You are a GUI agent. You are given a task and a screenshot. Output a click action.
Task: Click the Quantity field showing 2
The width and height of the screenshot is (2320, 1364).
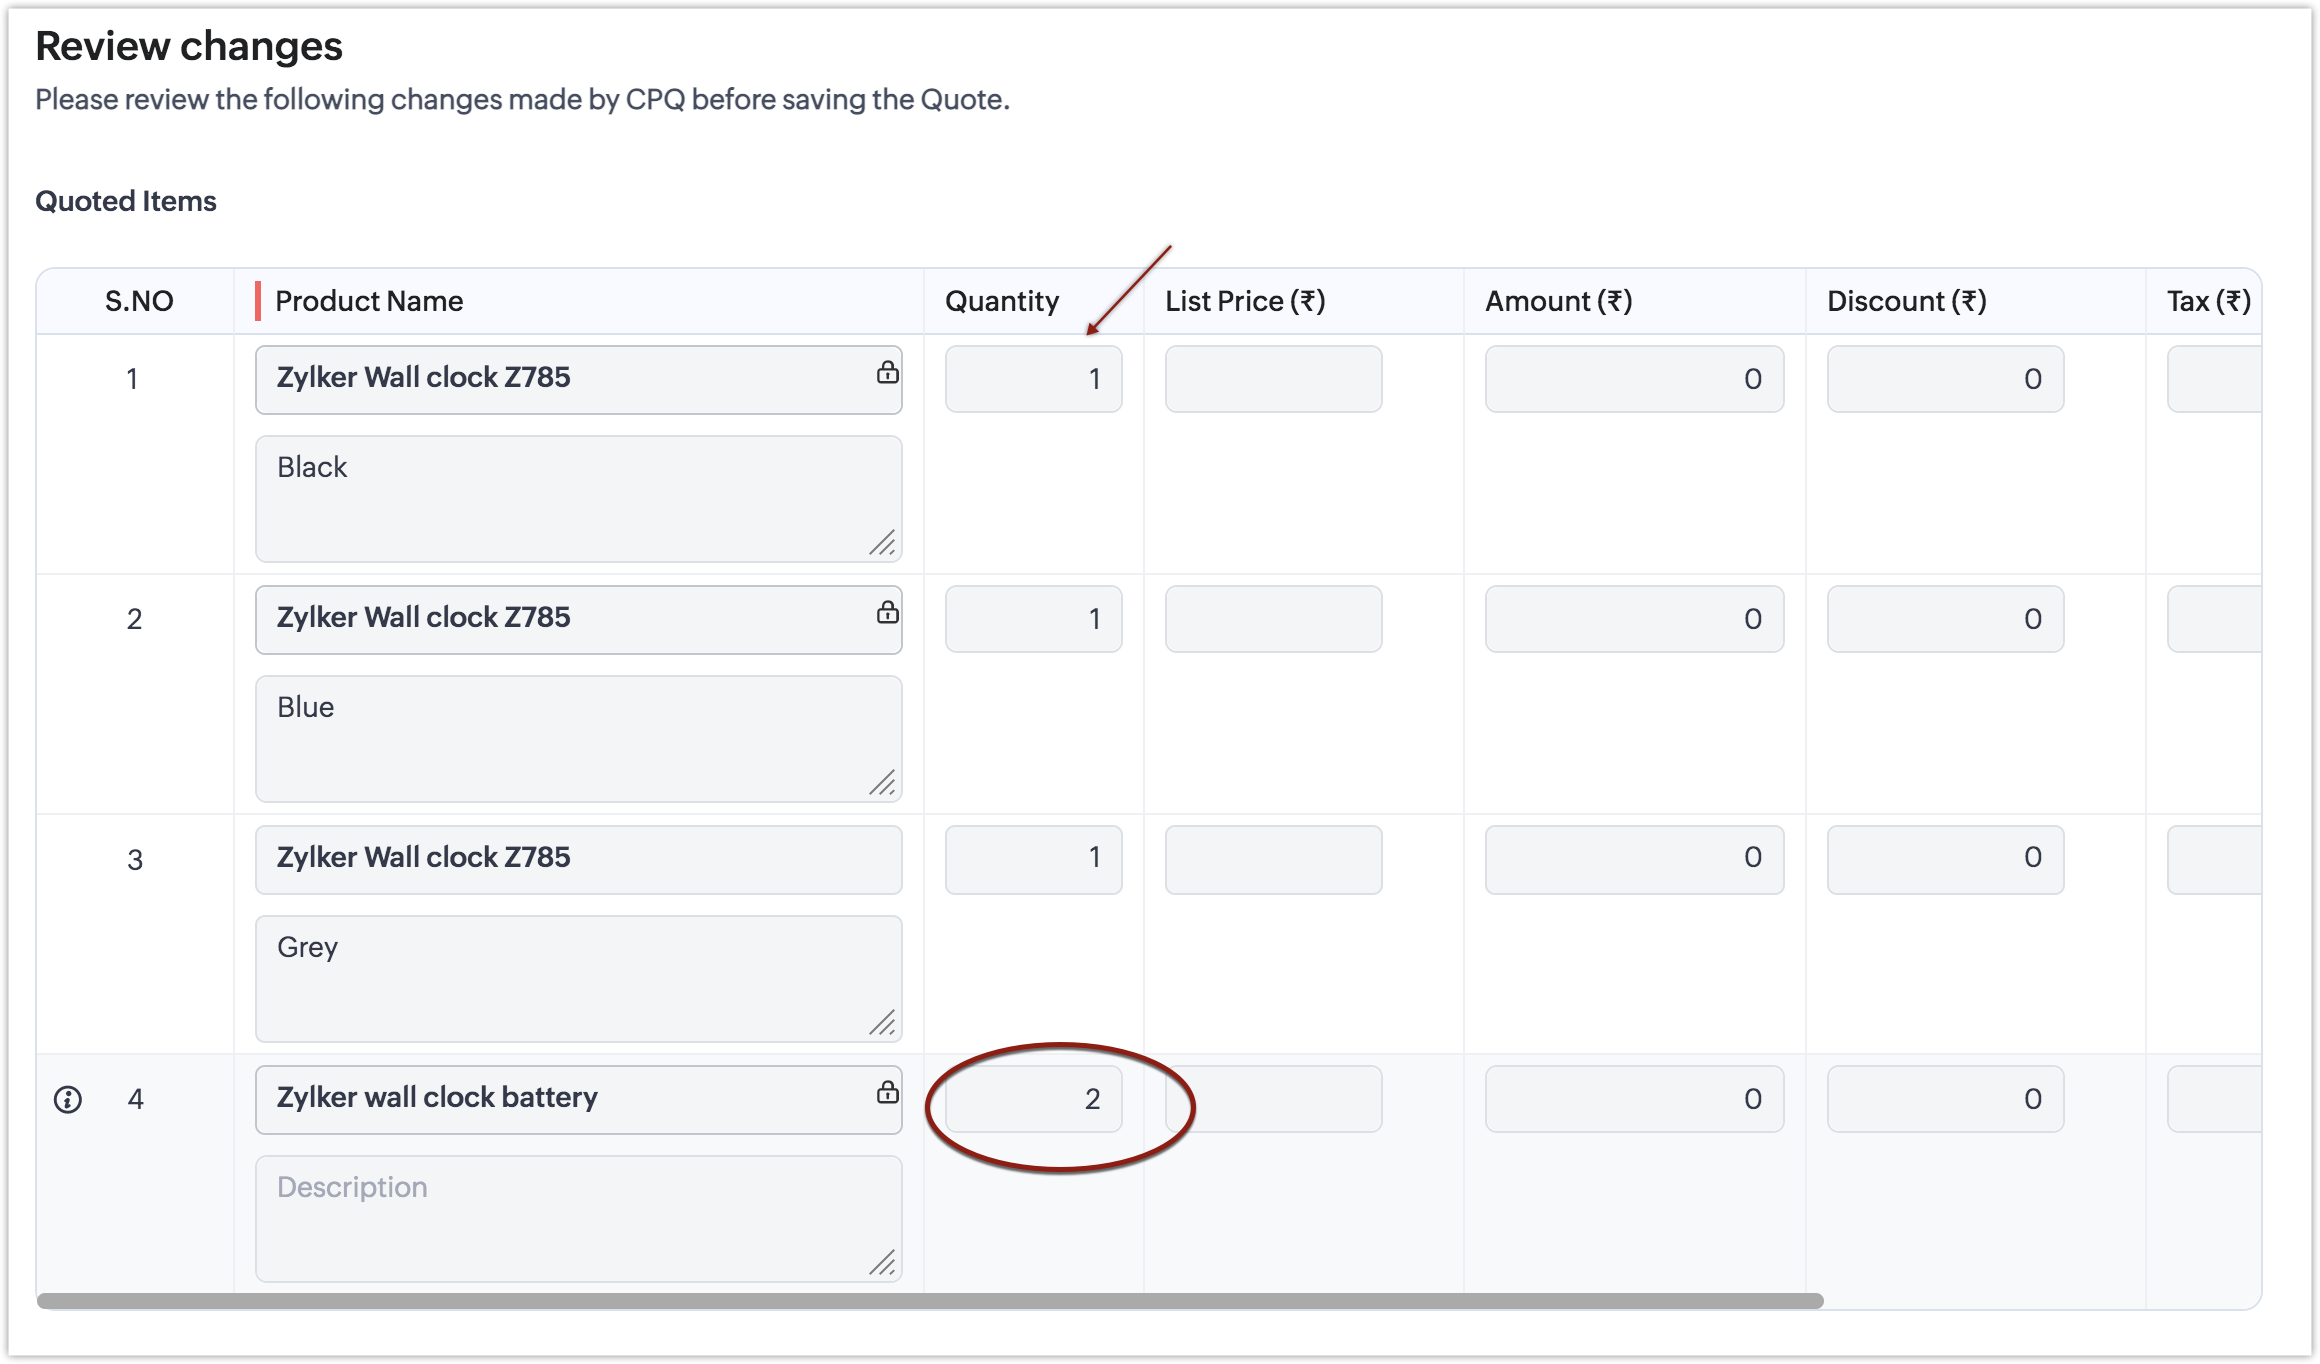[1033, 1099]
